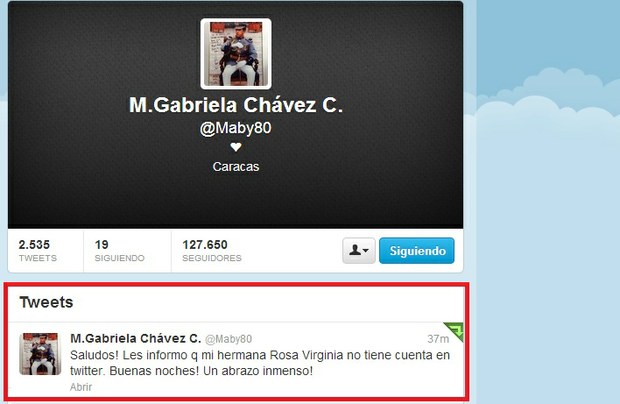View the 127.650 Seguidores list
Screen dimensions: 620x404
point(212,251)
